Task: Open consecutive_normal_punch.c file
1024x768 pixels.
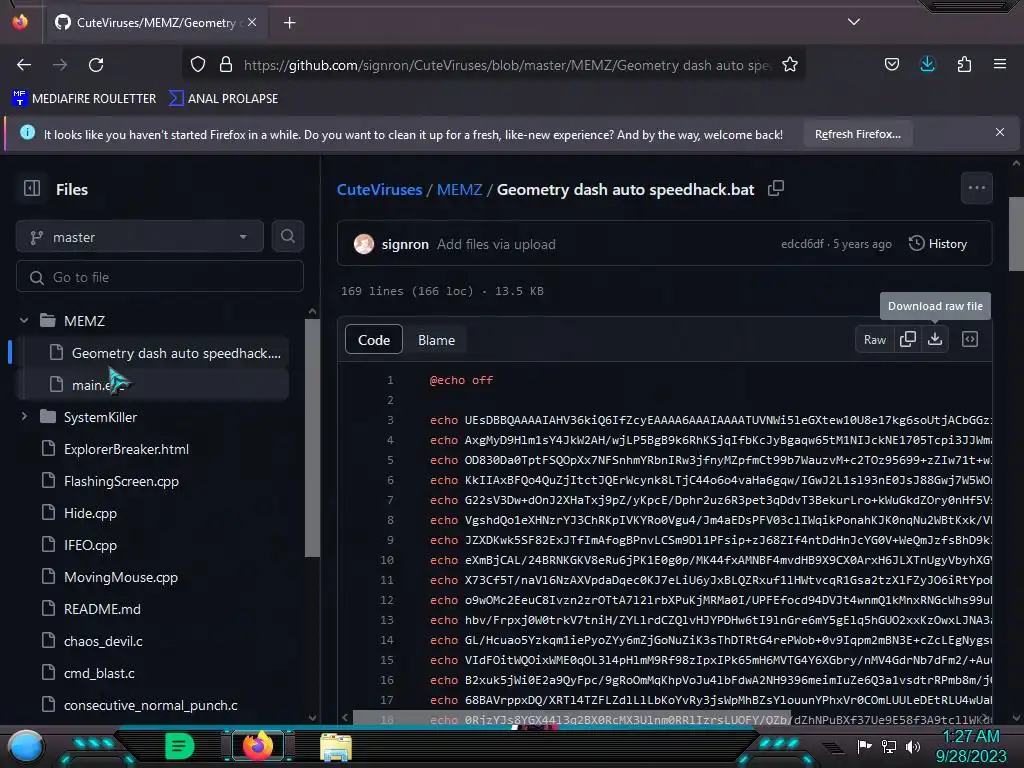Action: 150,705
